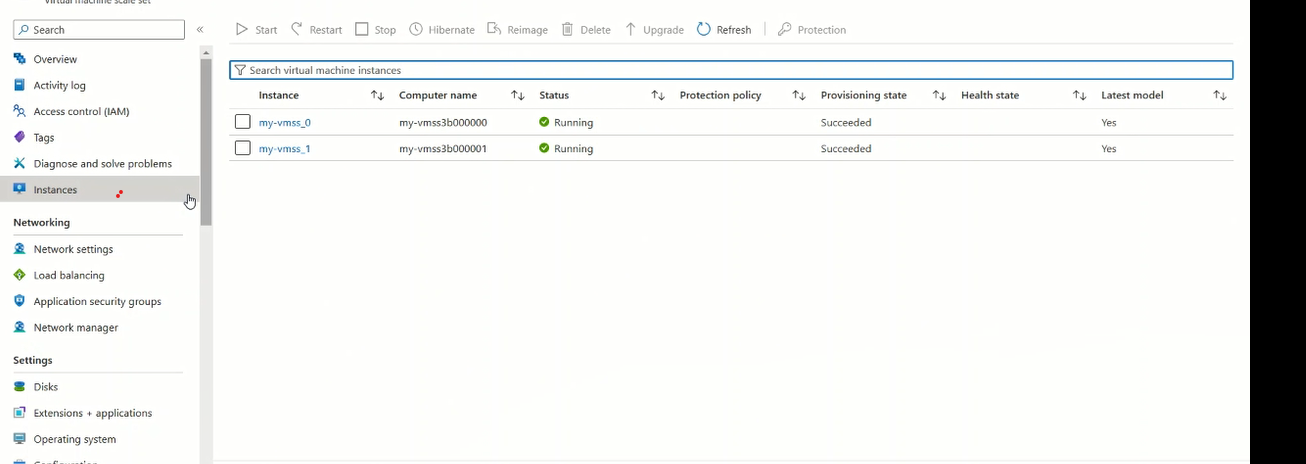Open Diagnose and solve problems
The width and height of the screenshot is (1306, 464).
[x=102, y=163]
